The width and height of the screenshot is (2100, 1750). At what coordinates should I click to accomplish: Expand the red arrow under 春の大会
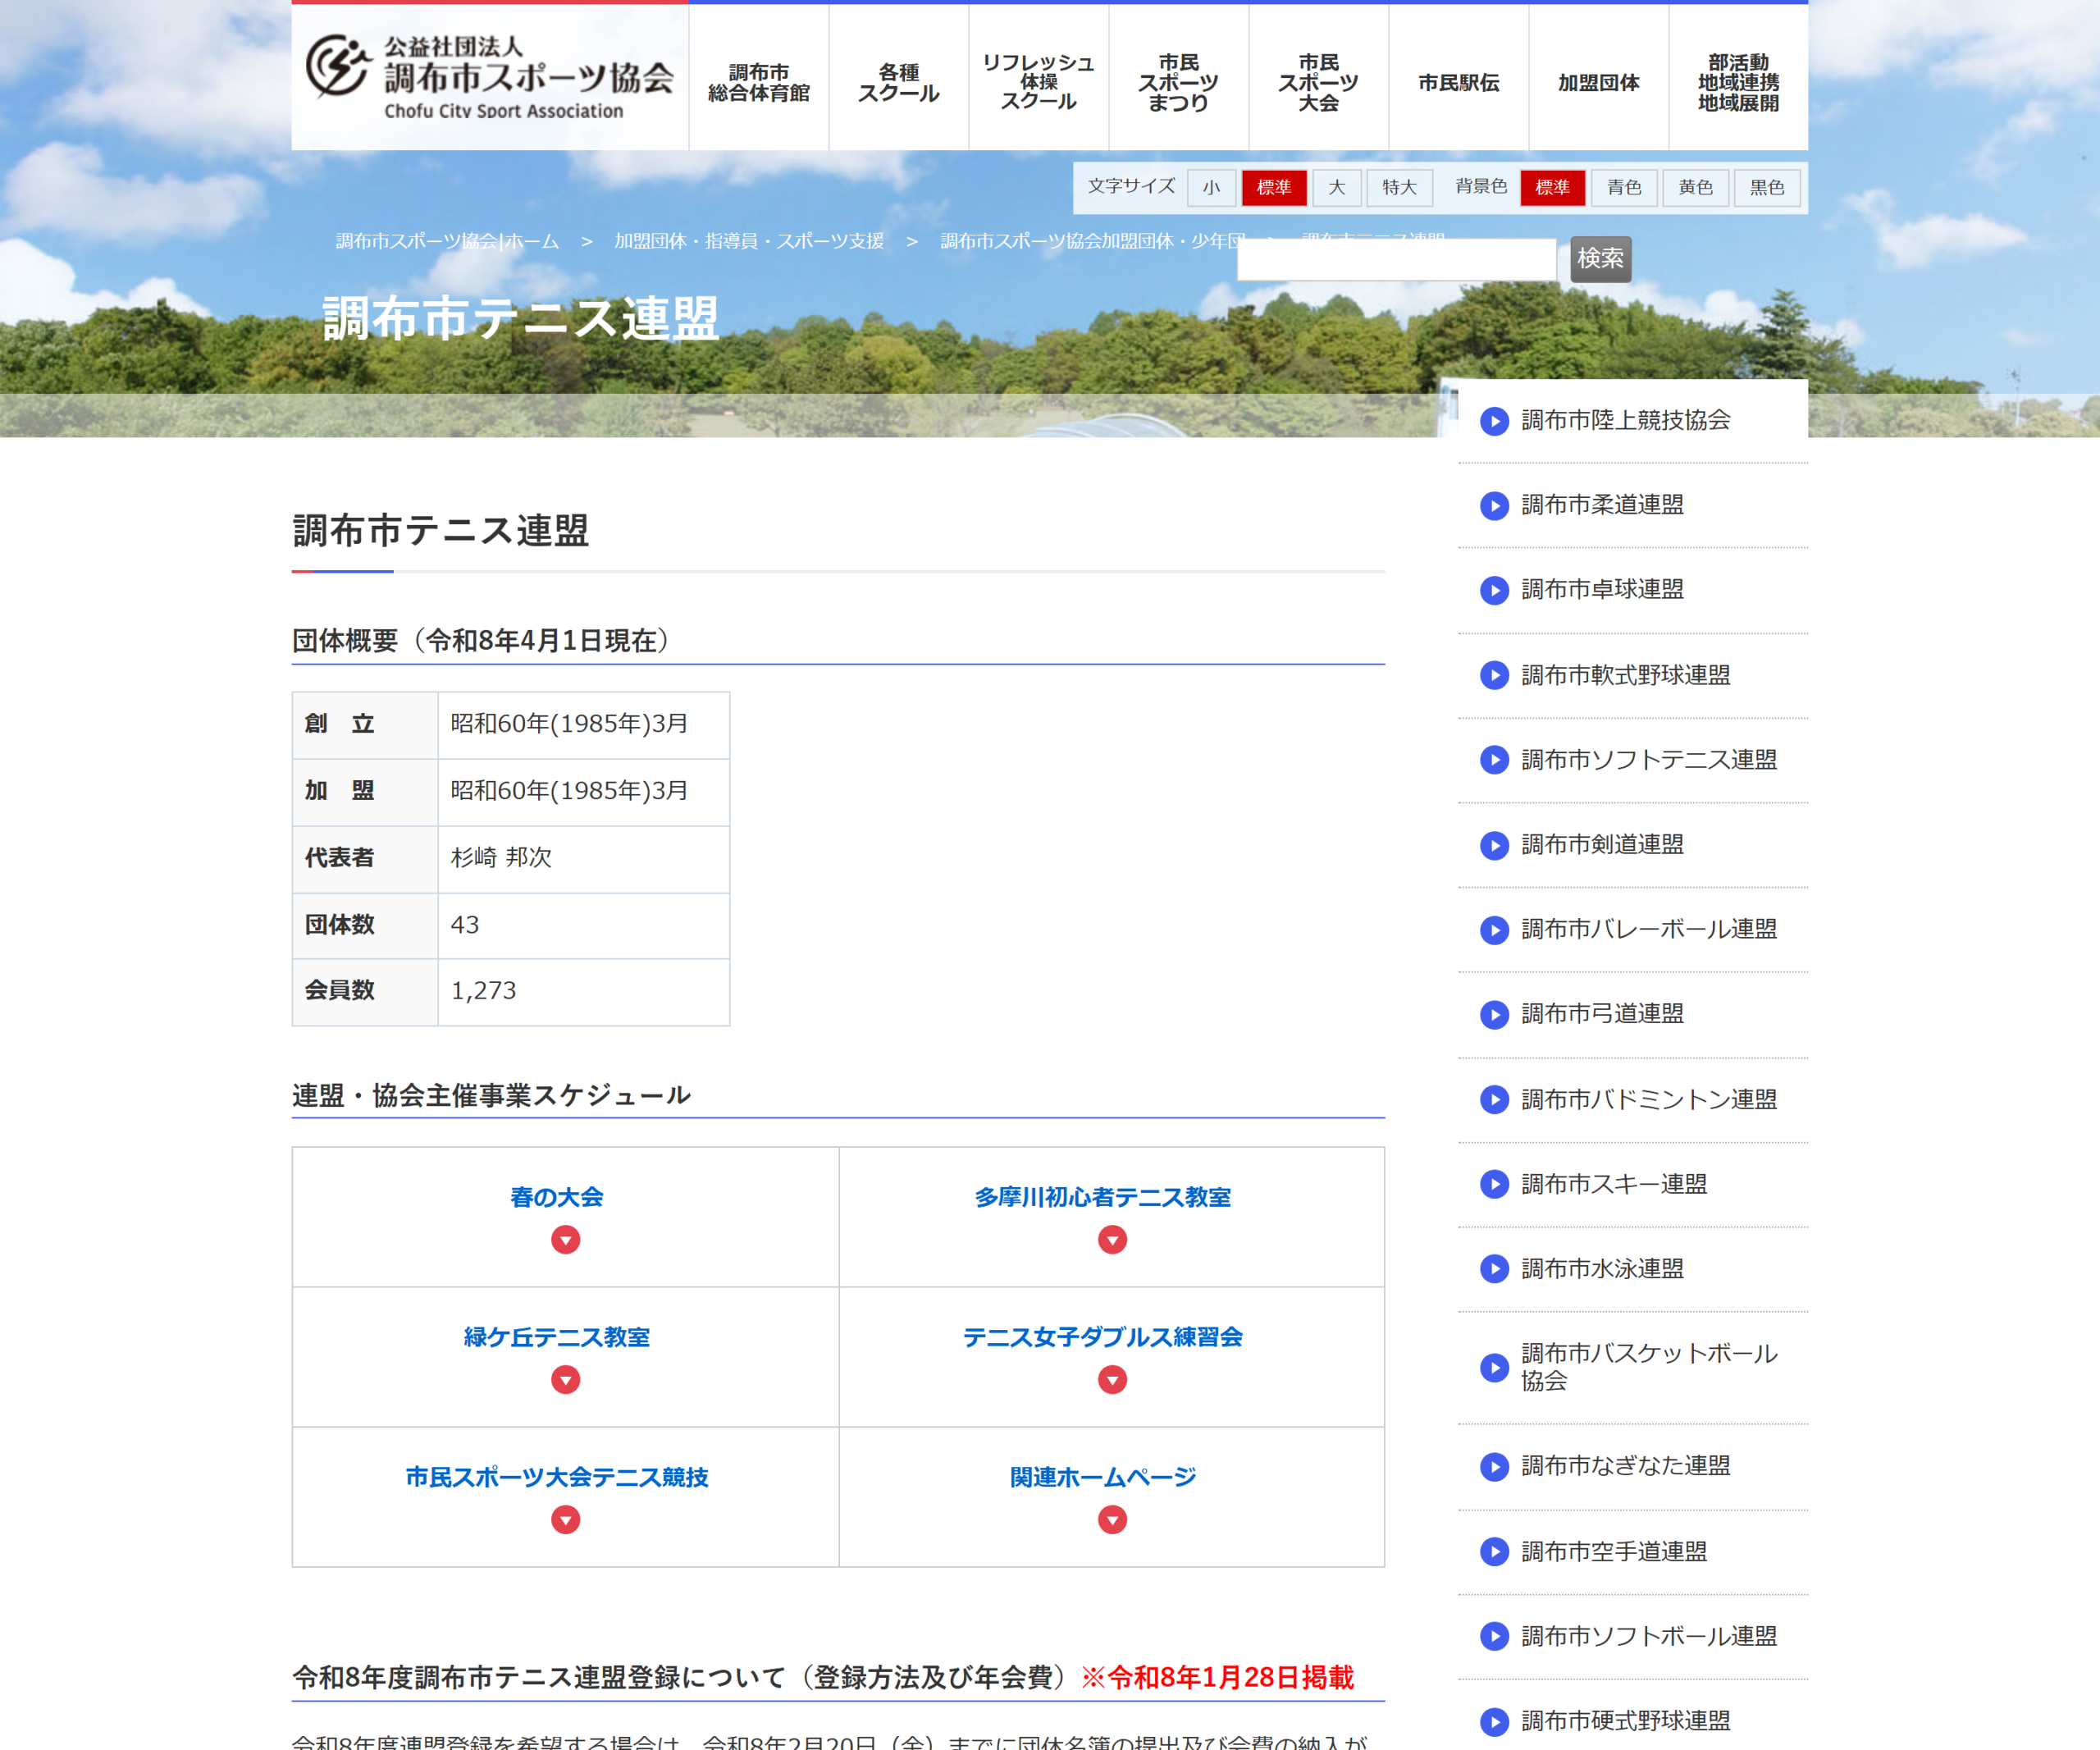click(566, 1241)
